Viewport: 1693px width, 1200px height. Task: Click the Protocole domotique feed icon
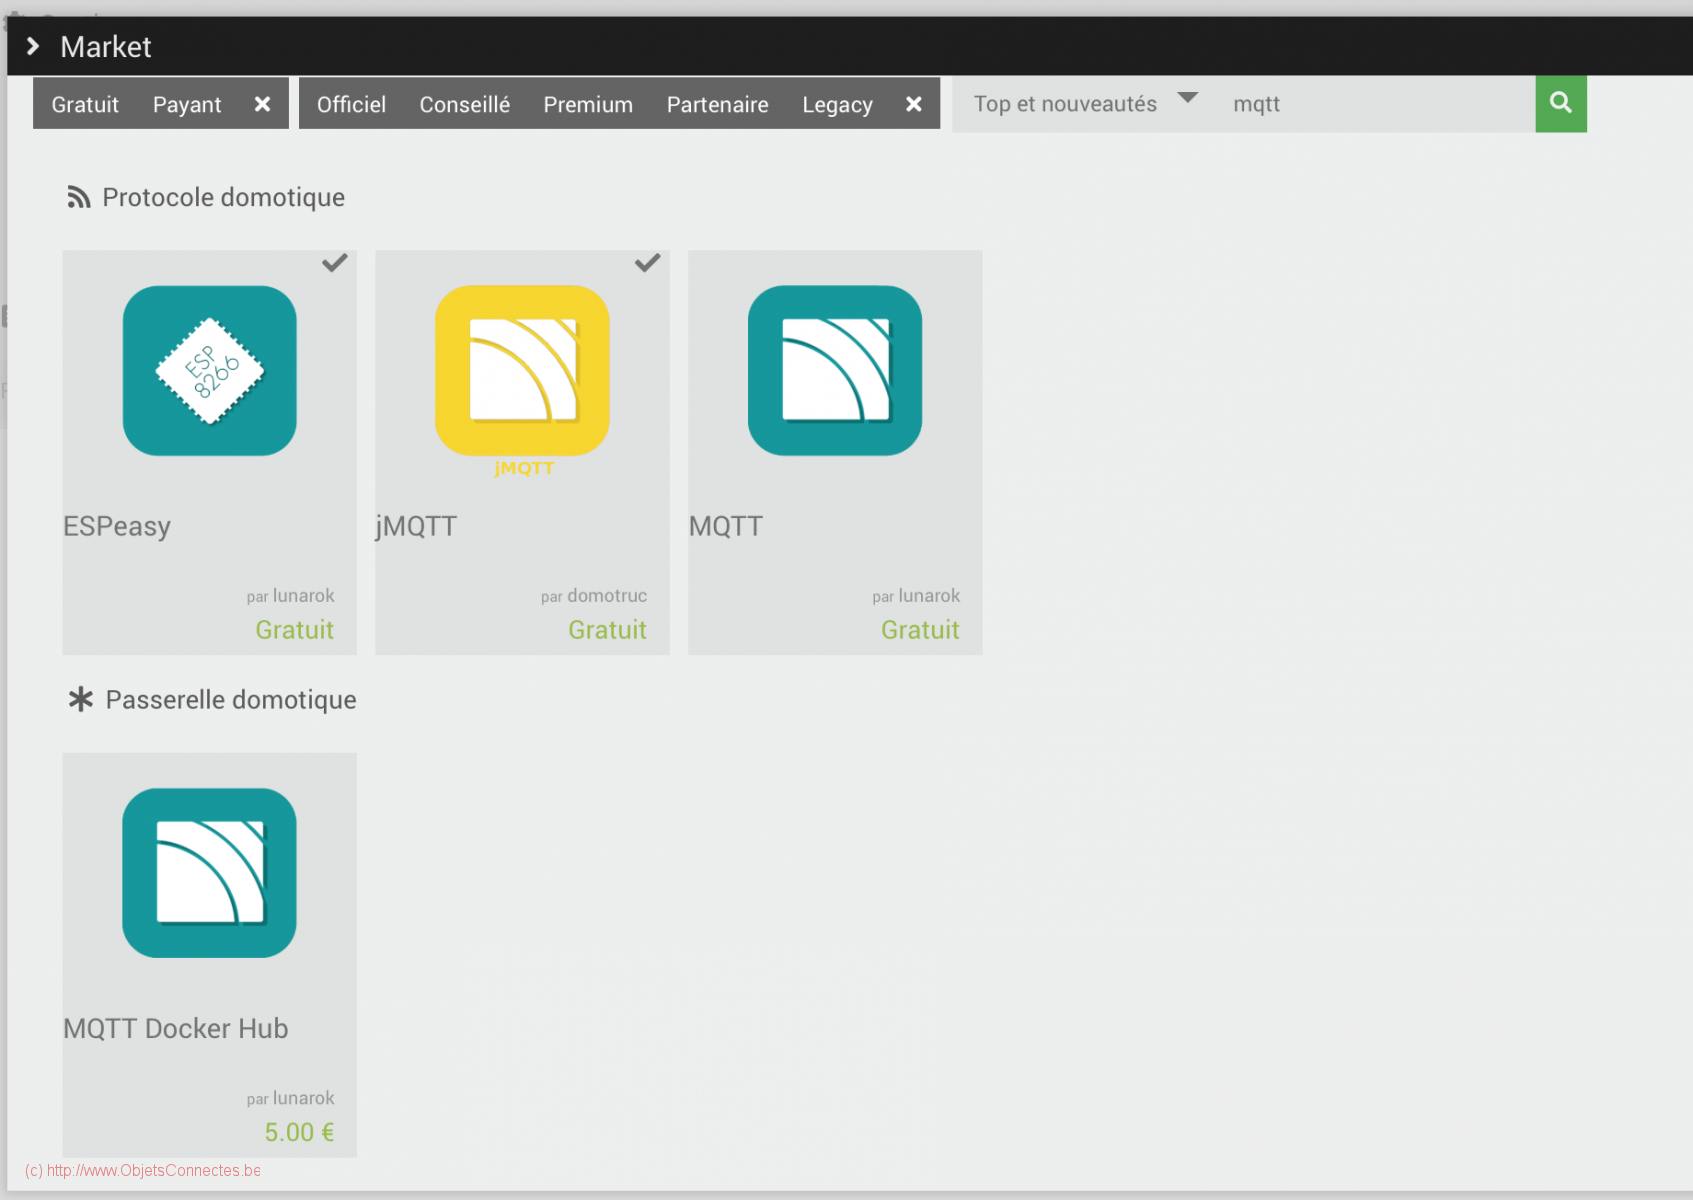tap(79, 197)
